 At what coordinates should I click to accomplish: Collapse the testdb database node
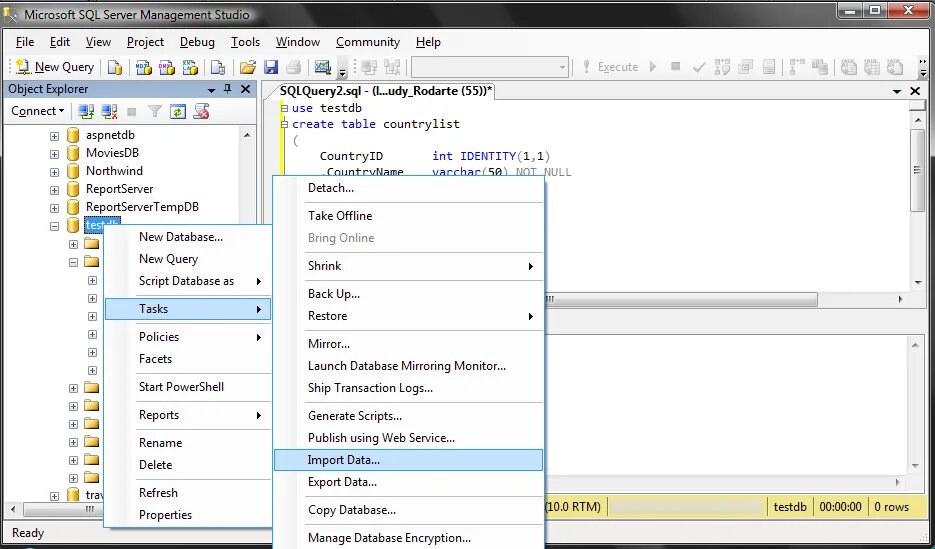click(54, 226)
